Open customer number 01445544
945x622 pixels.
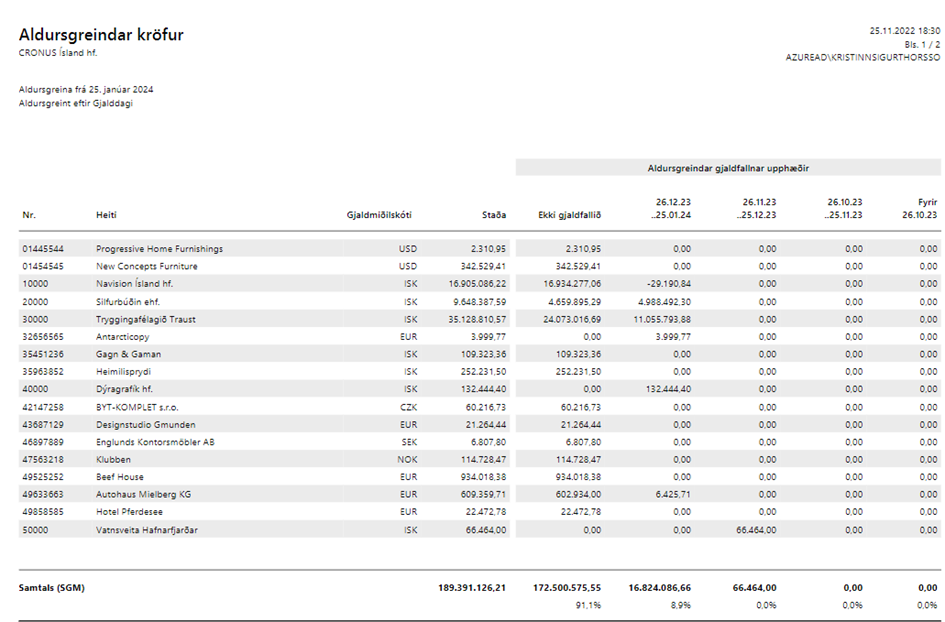pyautogui.click(x=43, y=249)
